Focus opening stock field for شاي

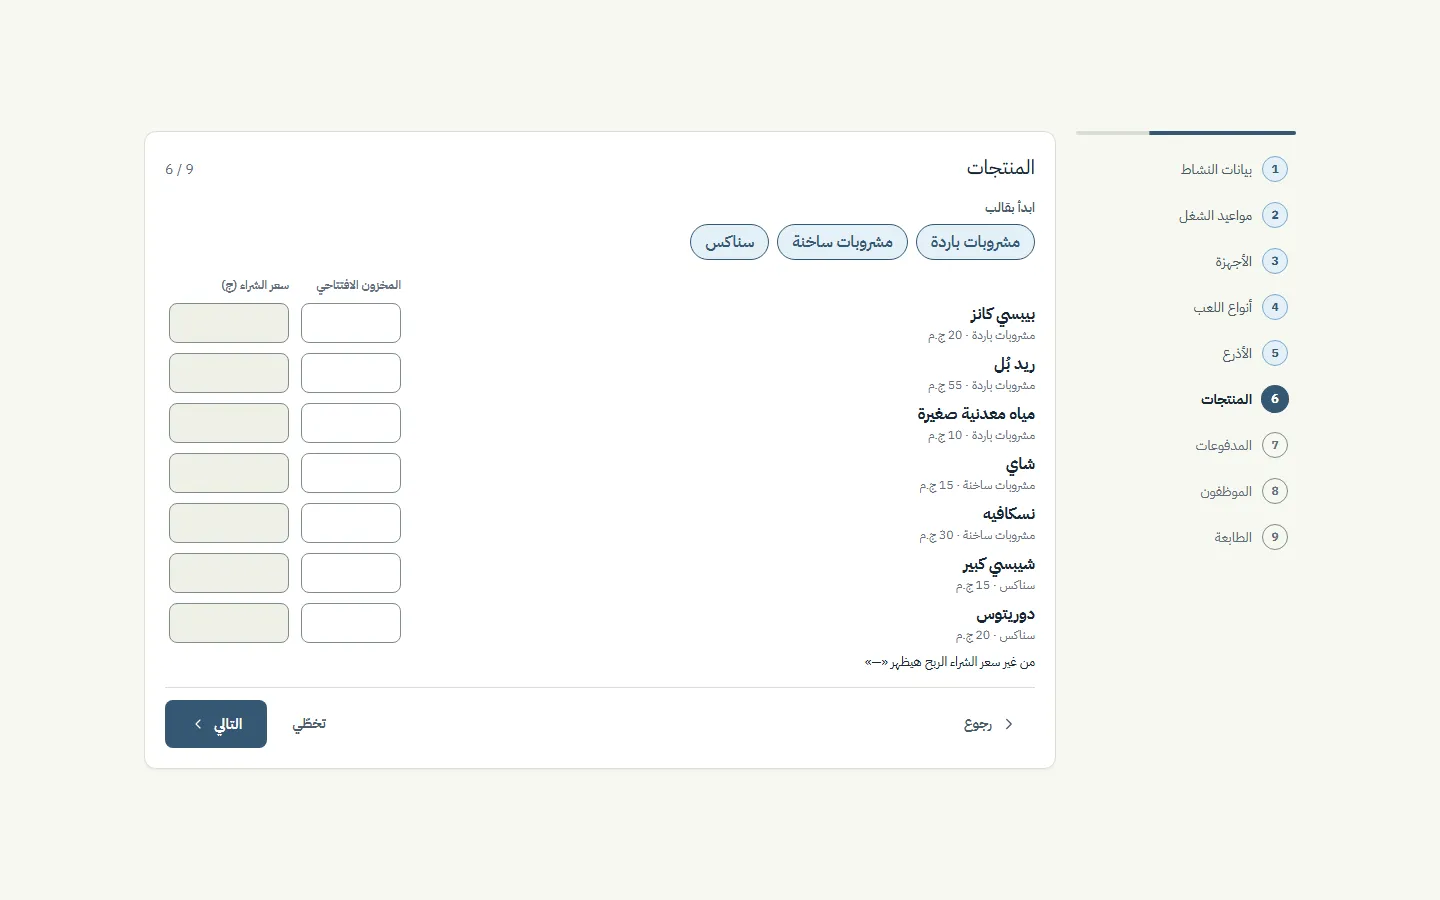click(x=351, y=473)
